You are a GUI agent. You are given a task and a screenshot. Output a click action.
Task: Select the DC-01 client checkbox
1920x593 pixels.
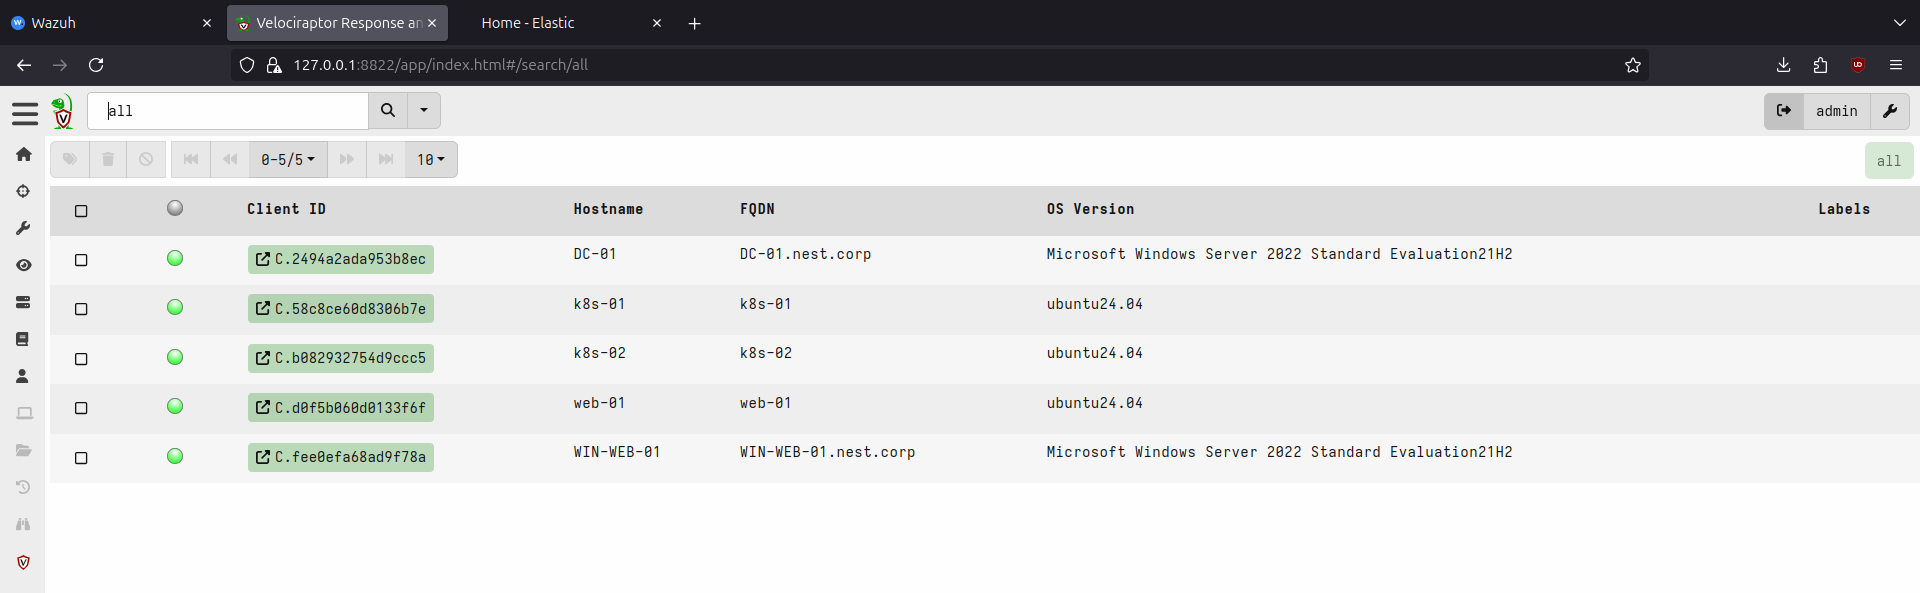[x=81, y=260]
